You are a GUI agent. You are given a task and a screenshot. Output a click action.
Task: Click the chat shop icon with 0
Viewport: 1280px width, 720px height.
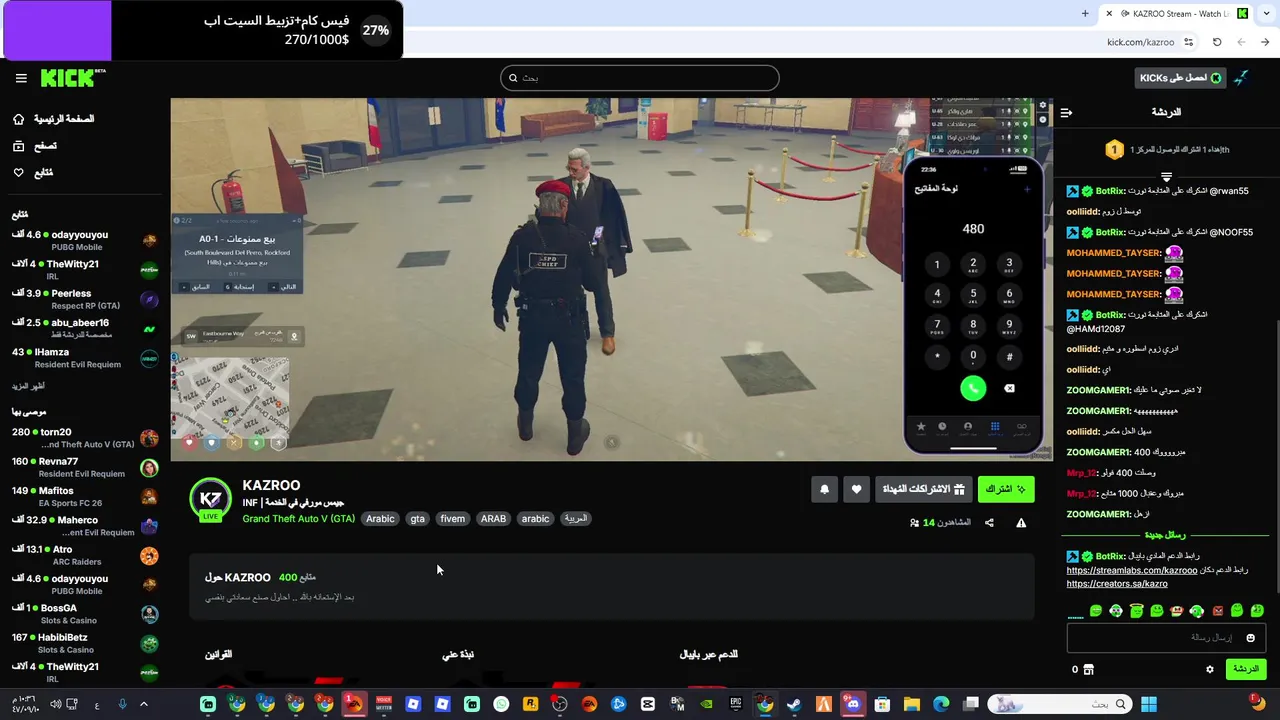coord(1083,669)
